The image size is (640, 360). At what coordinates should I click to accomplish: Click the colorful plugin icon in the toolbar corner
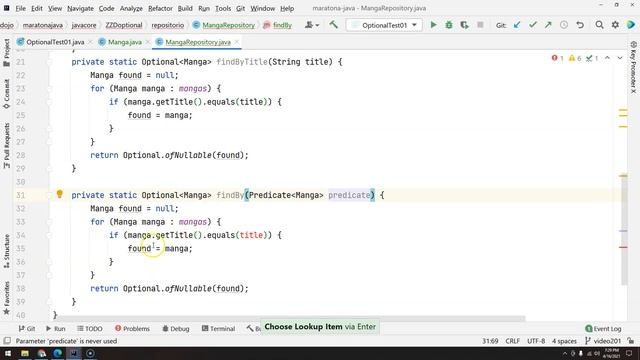pyautogui.click(x=631, y=25)
